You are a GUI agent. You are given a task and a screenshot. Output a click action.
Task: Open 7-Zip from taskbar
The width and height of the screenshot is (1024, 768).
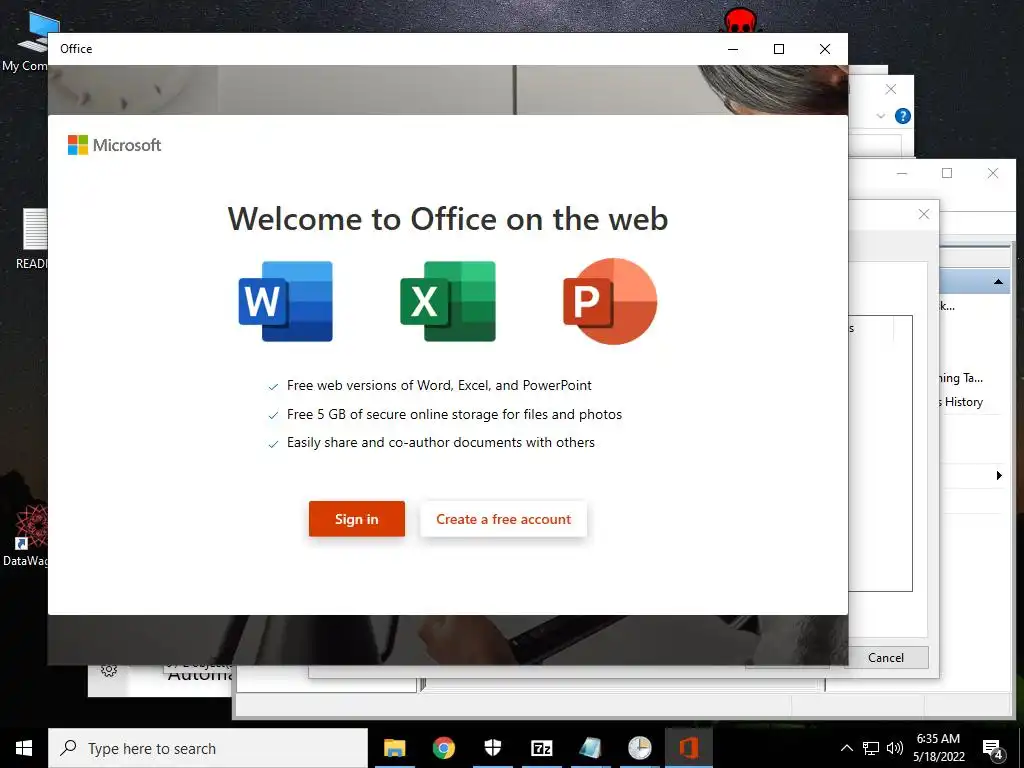pos(541,748)
